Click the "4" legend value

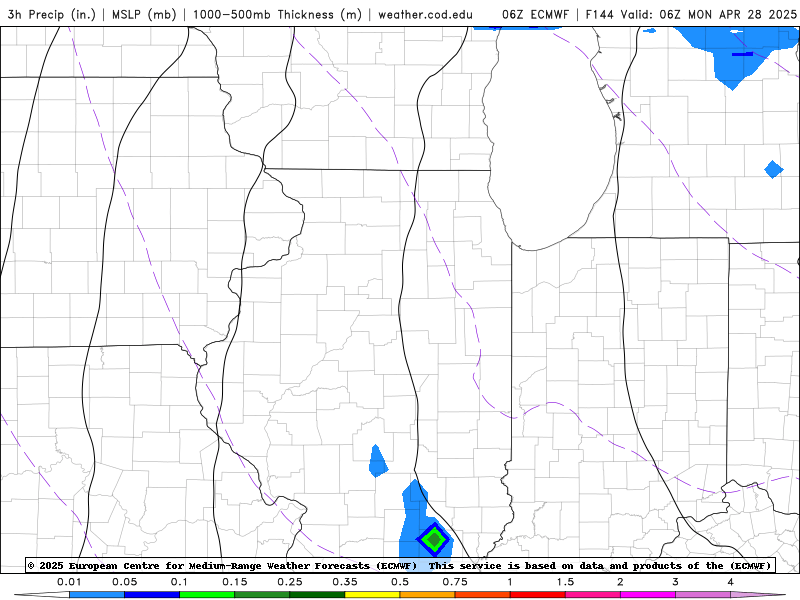731,582
